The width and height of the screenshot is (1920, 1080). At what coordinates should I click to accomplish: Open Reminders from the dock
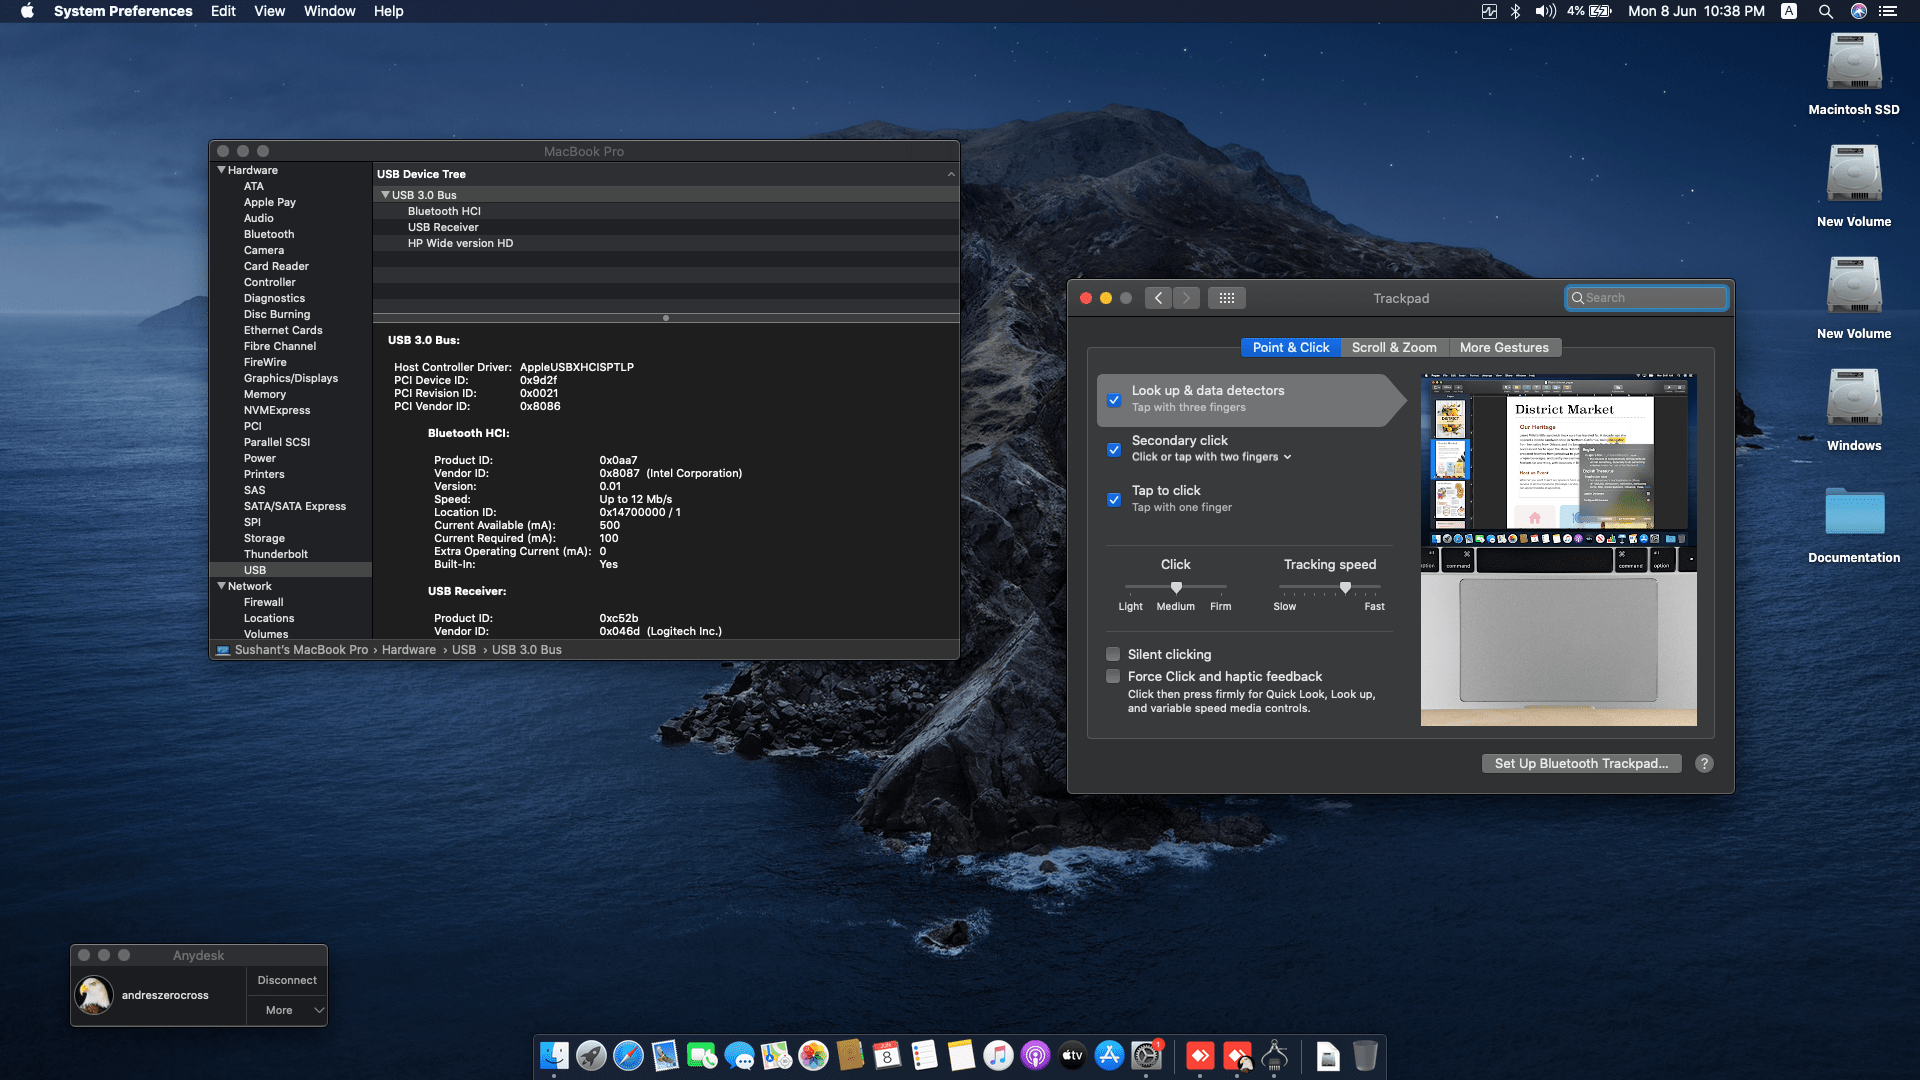[x=924, y=1056]
